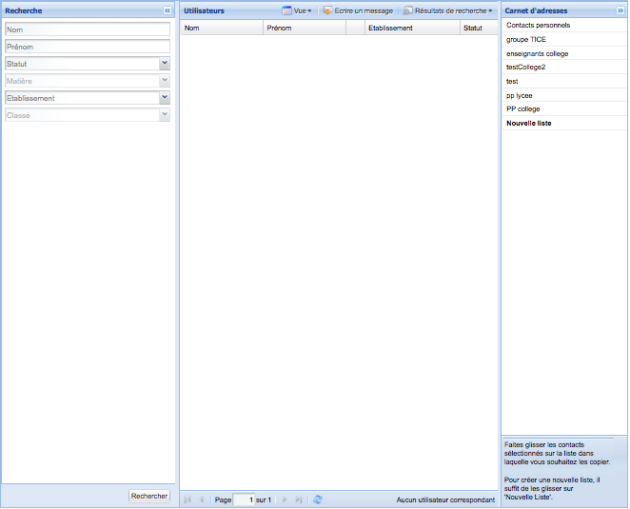Focus the Nom search field

point(87,29)
